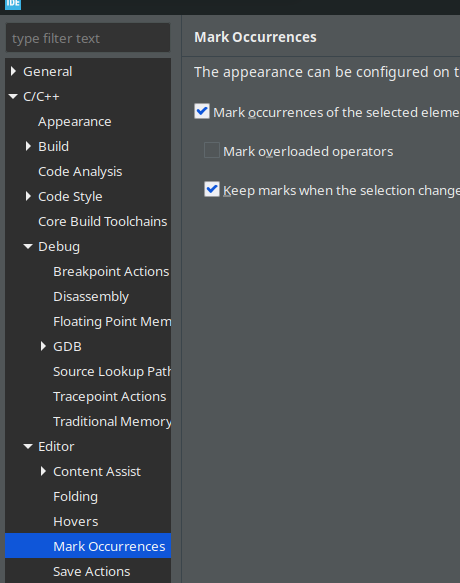Collapse the C/C++ tree node arrow
The height and width of the screenshot is (583, 460).
(x=13, y=97)
